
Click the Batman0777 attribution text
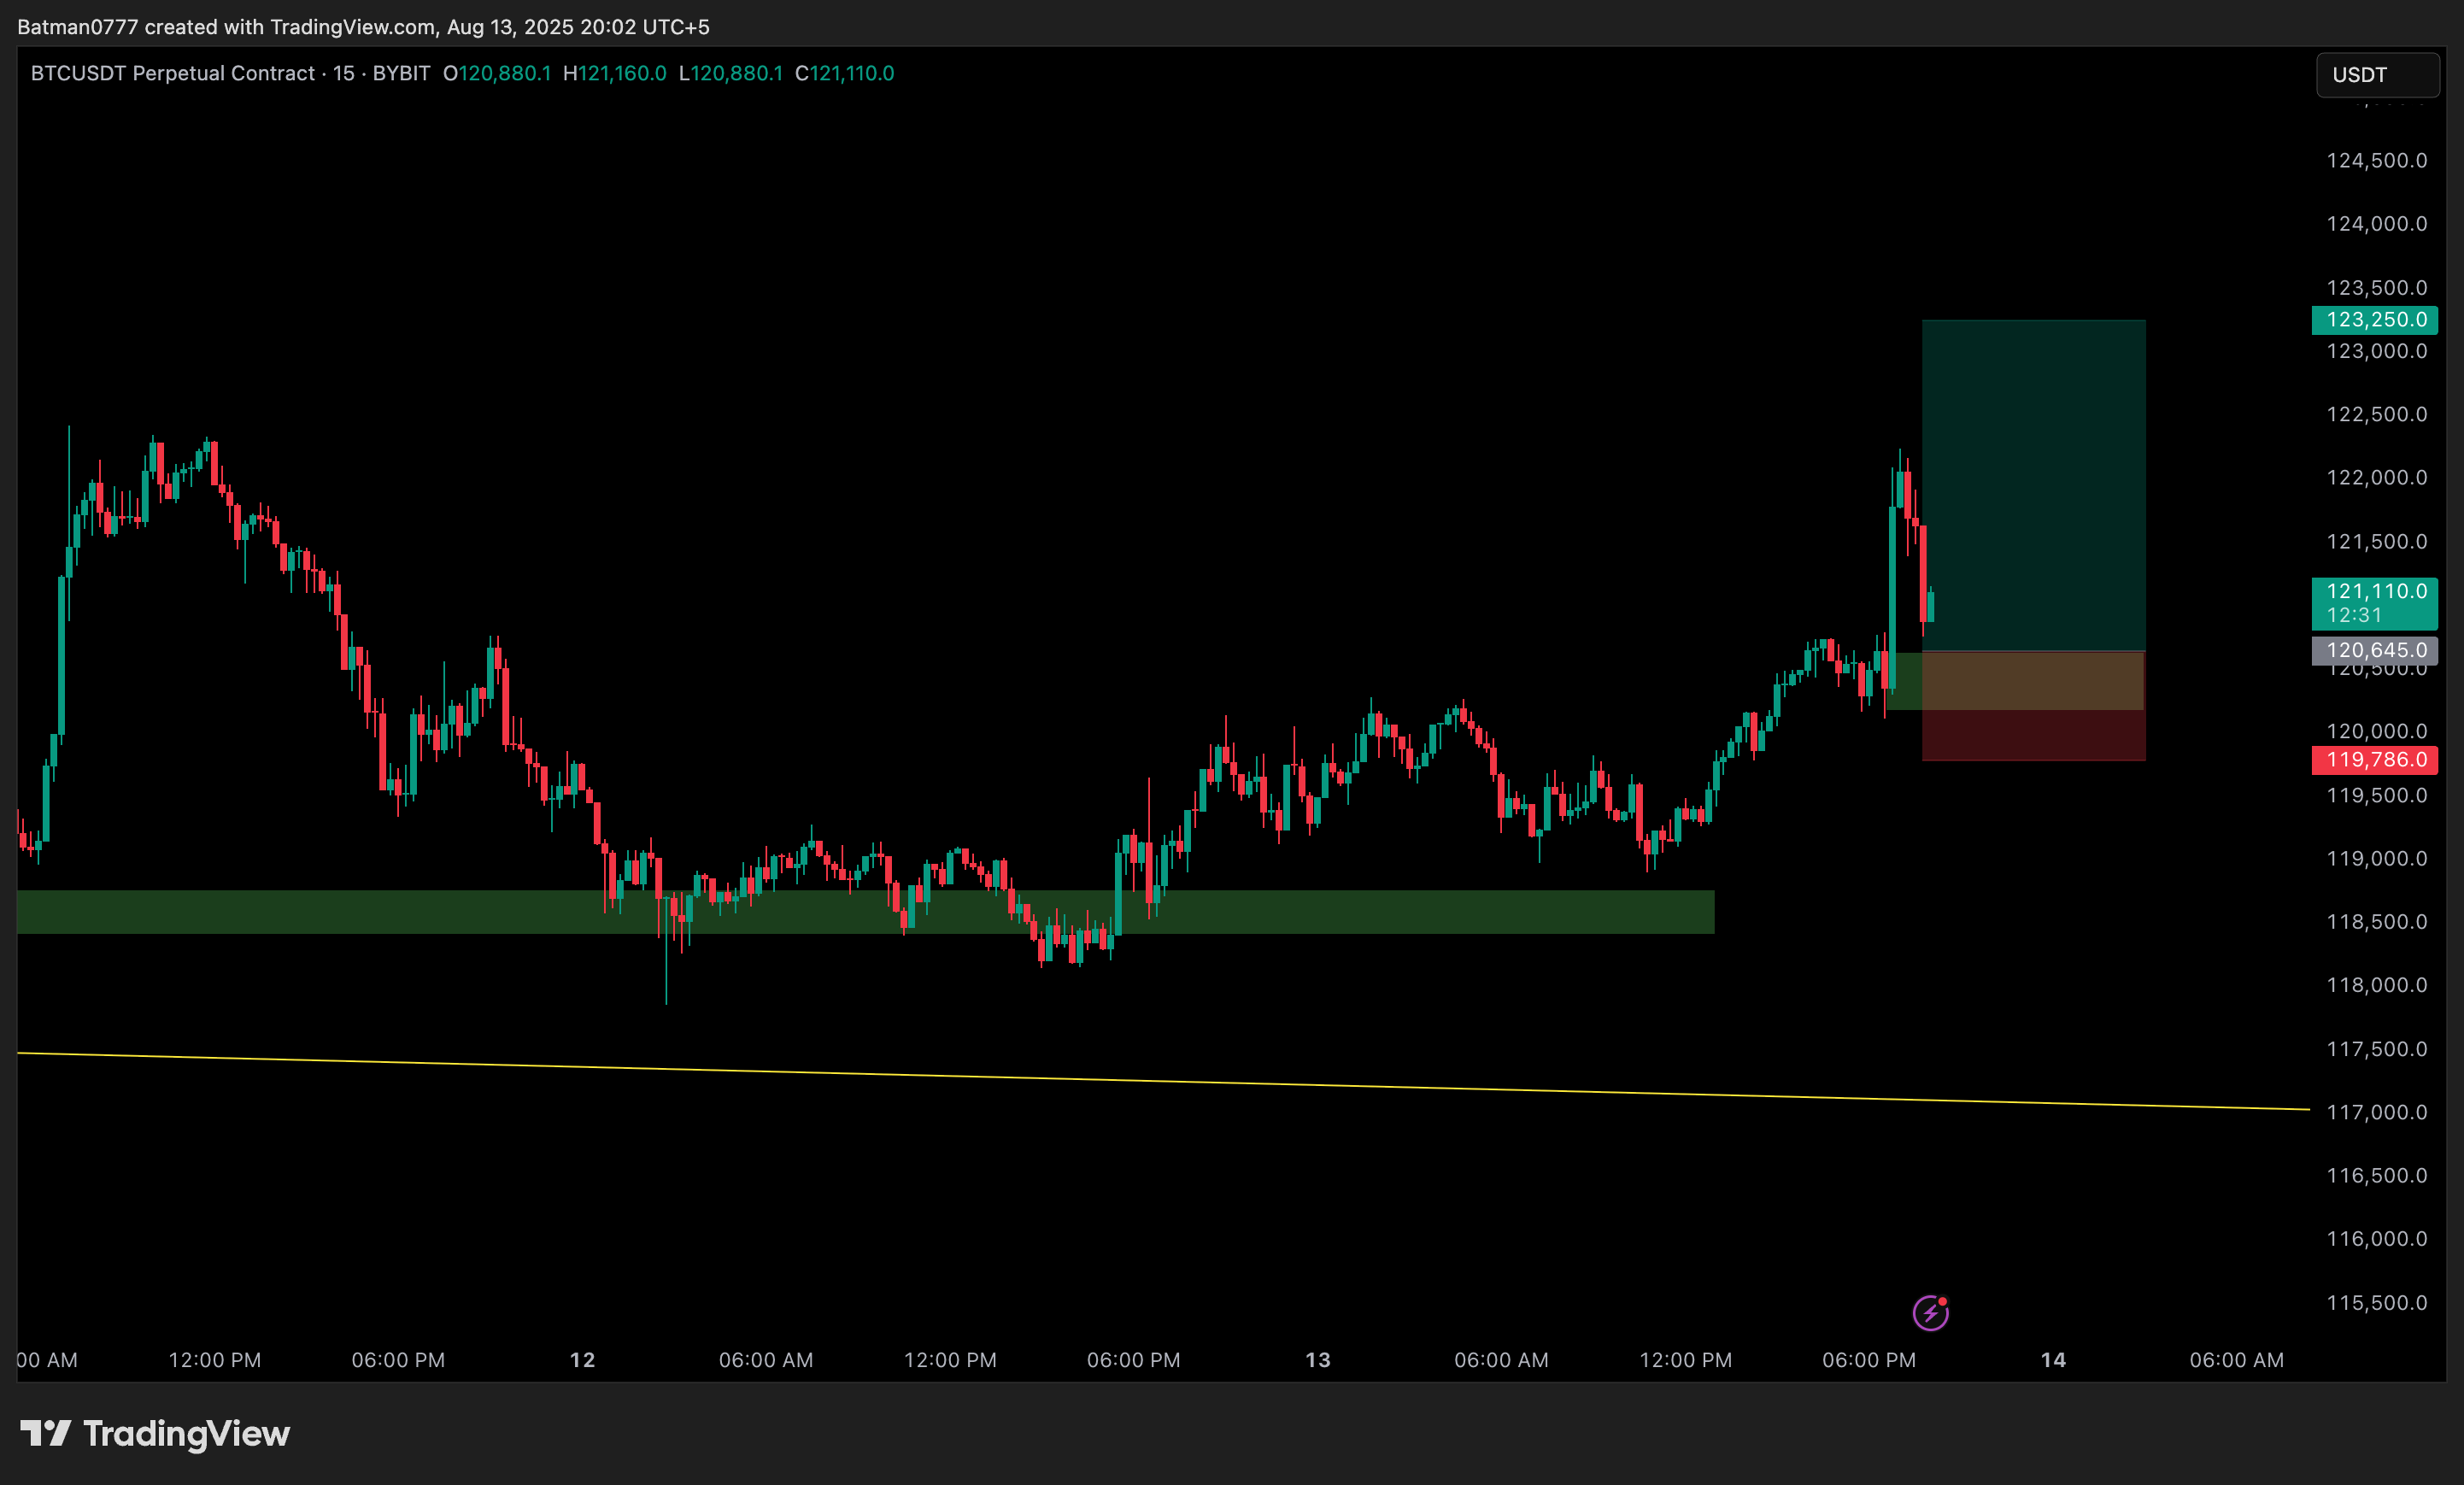point(75,27)
